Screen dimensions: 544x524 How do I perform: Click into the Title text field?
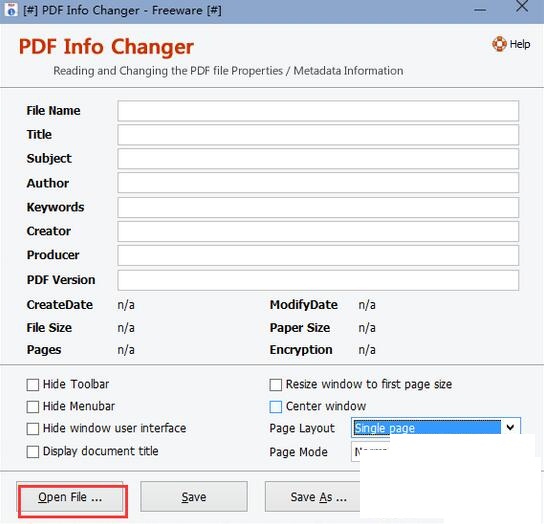[x=318, y=135]
